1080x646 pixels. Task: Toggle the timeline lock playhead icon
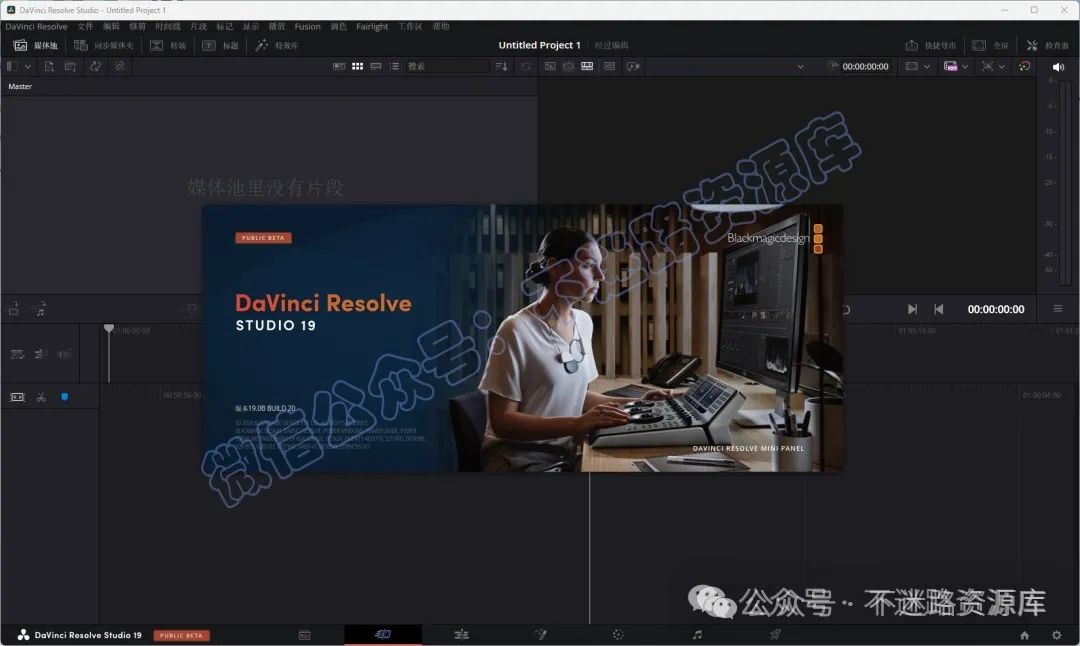17,354
